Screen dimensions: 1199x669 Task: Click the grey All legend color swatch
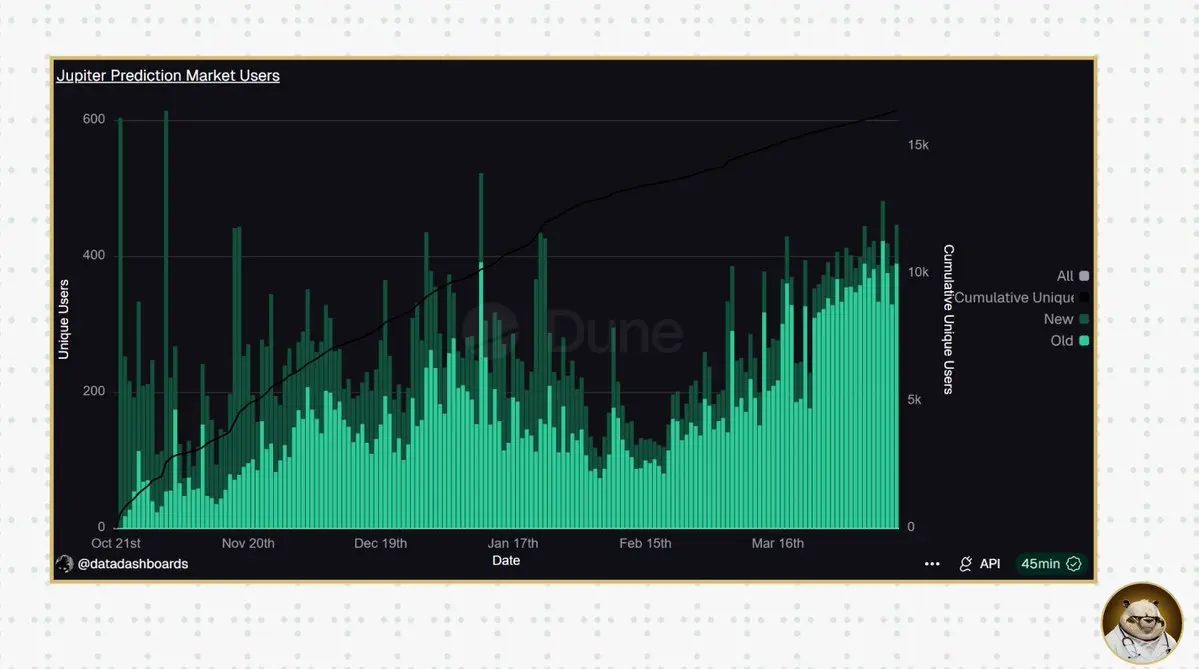(1084, 276)
